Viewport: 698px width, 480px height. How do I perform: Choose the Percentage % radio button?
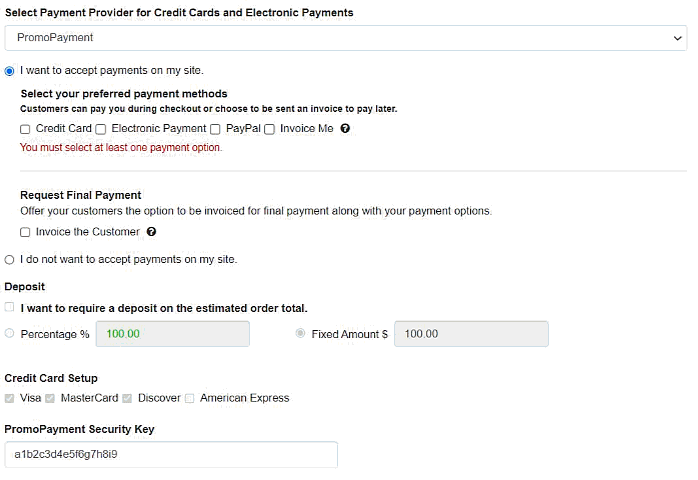tap(9, 334)
